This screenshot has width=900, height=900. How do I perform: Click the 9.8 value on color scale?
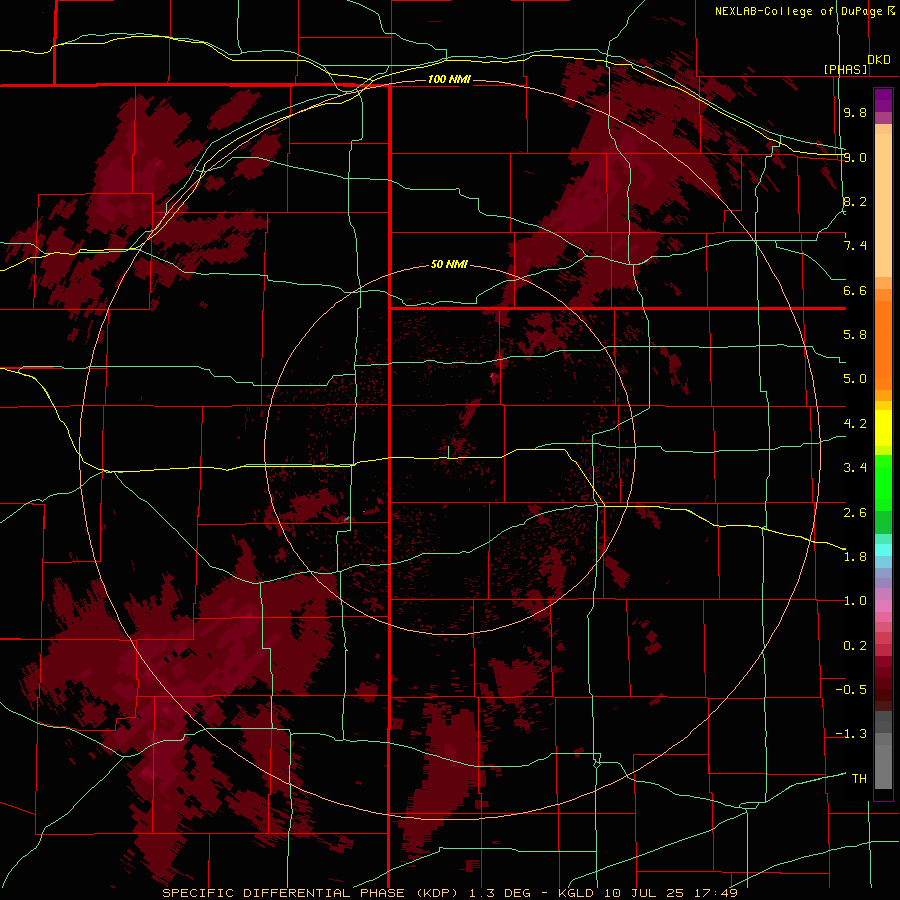coord(855,112)
